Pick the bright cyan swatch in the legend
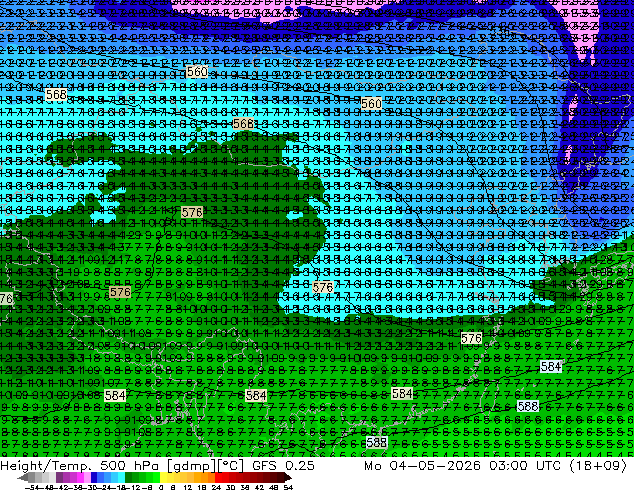 [122, 478]
